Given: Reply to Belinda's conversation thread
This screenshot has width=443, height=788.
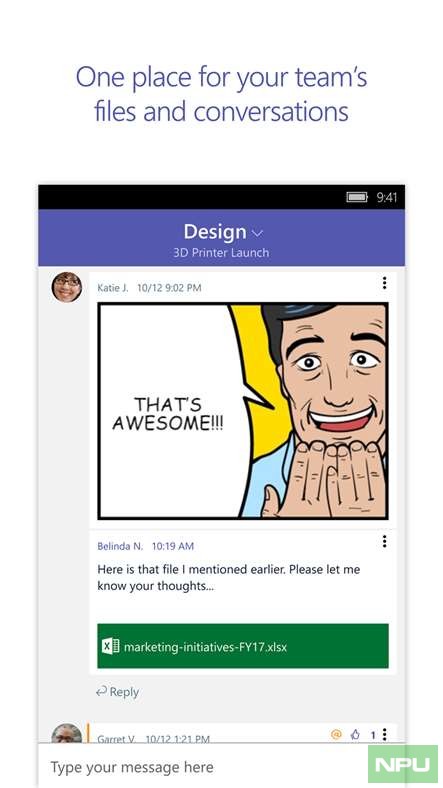Looking at the screenshot, I should pos(118,692).
